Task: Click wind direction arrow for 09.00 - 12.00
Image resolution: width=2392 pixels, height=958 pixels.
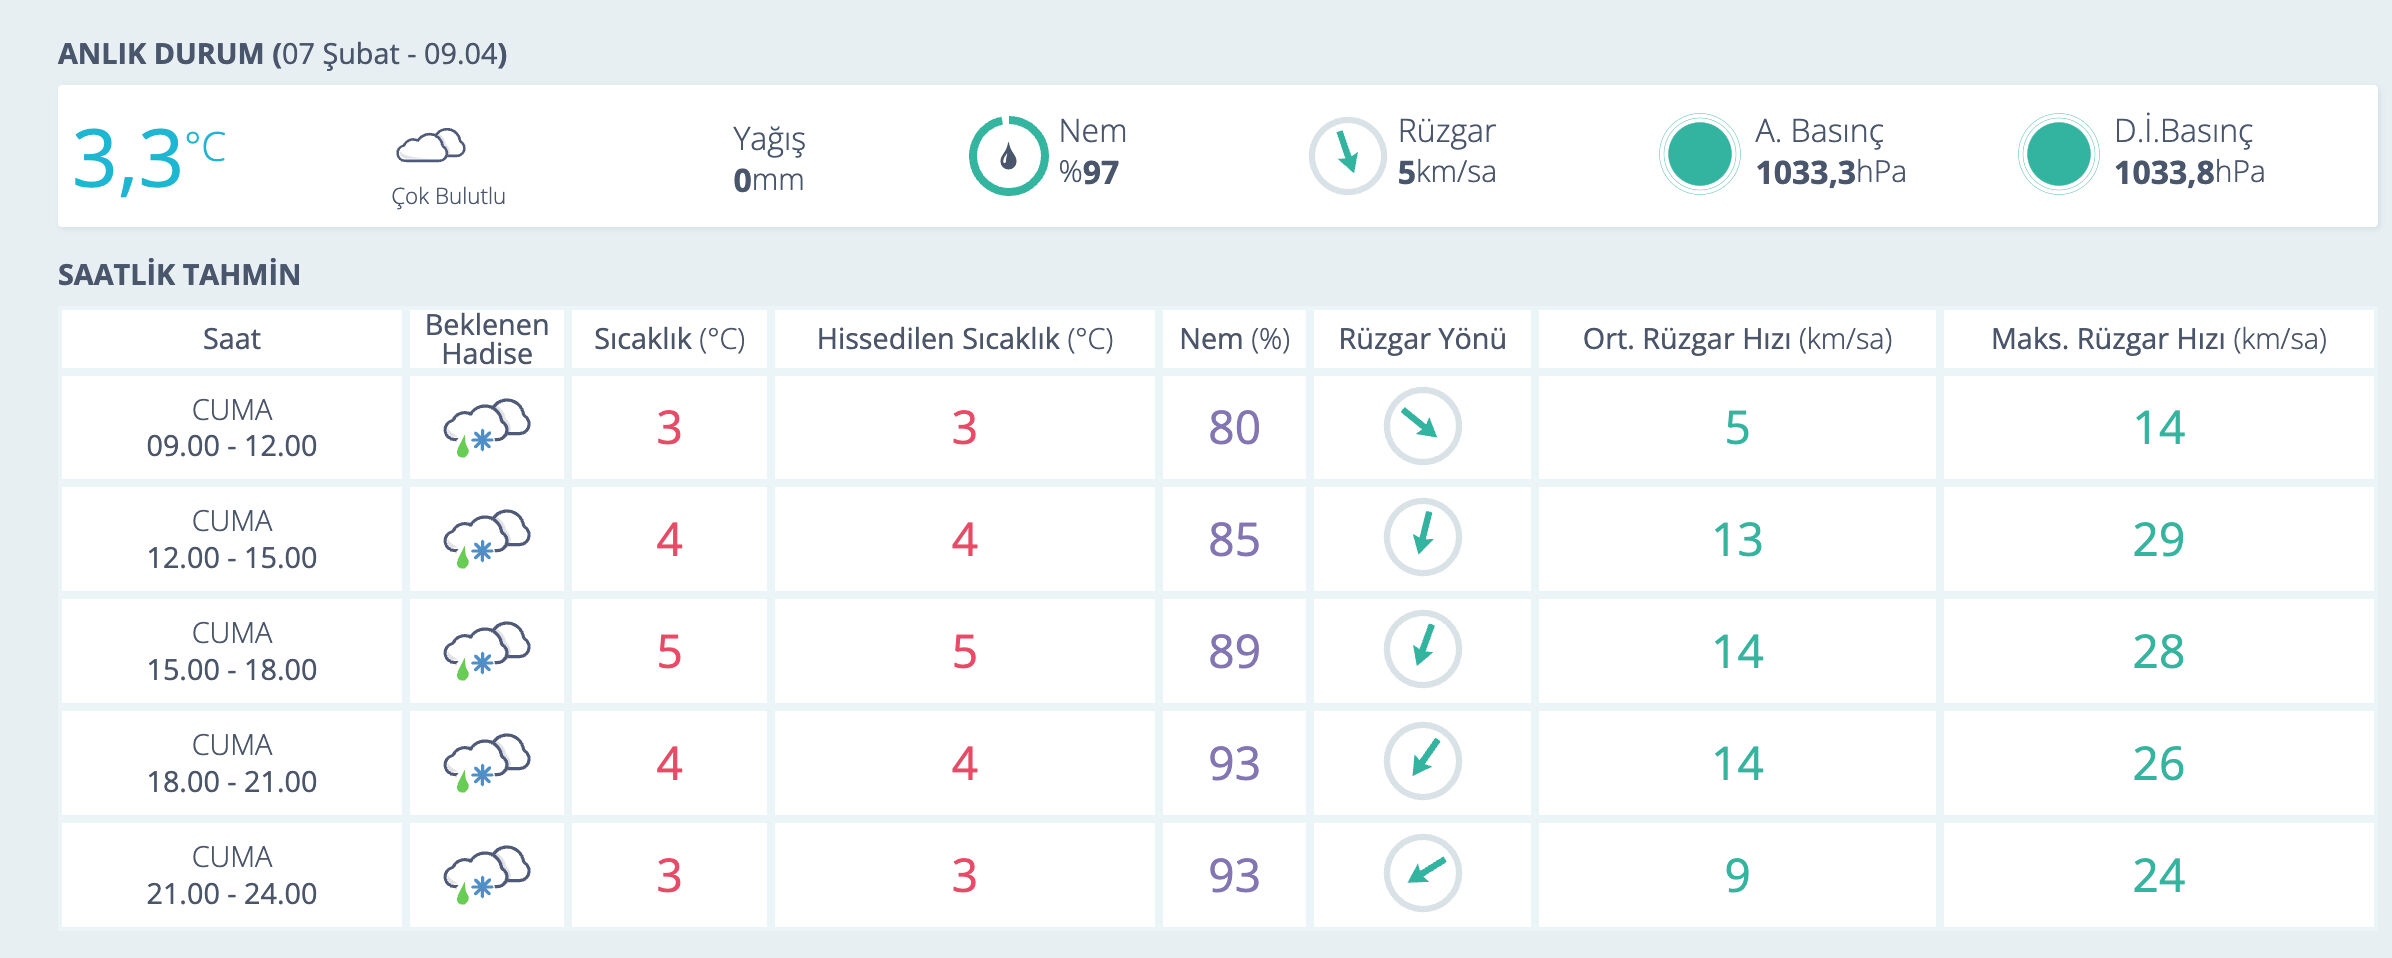Action: coord(1422,426)
